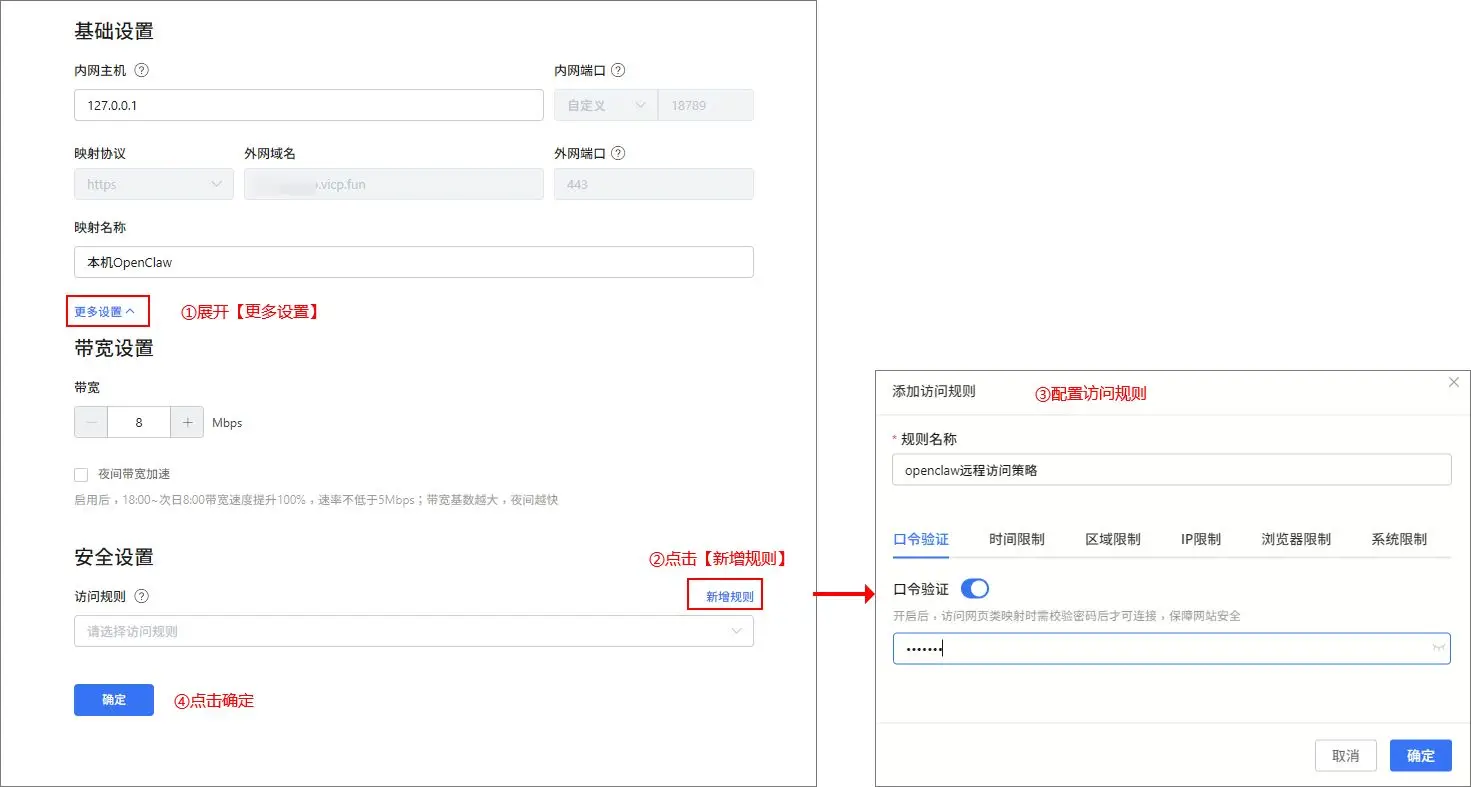
Task: Click the help icon beside 内网主机
Action: click(142, 70)
